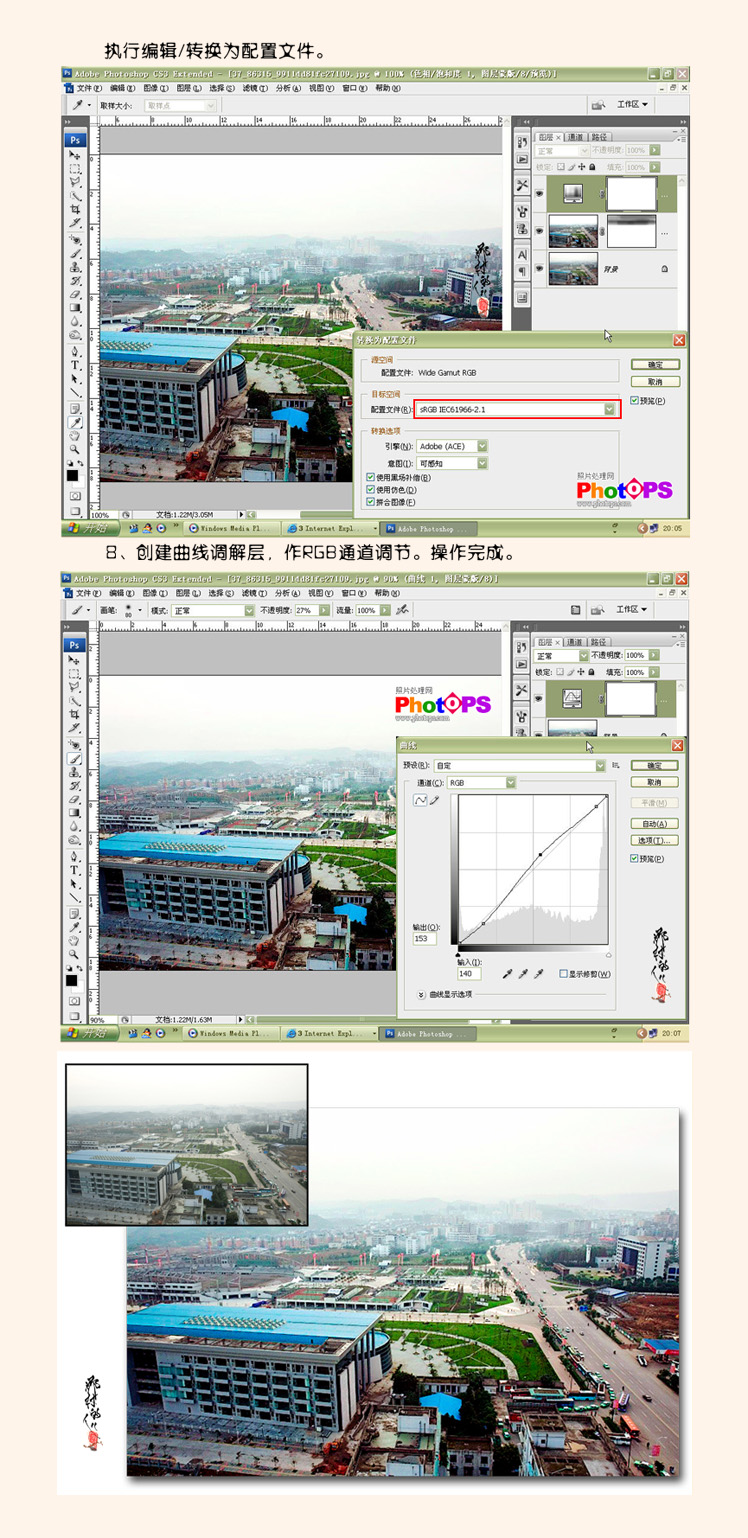The width and height of the screenshot is (748, 1538).
Task: Select the Crop tool in the upper screenshot toolbox
Action: tap(74, 209)
